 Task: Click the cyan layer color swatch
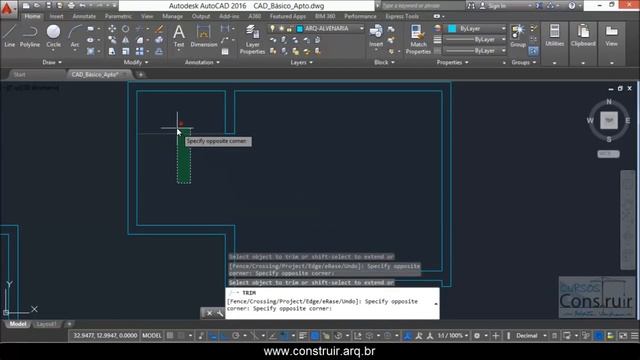tap(300, 29)
